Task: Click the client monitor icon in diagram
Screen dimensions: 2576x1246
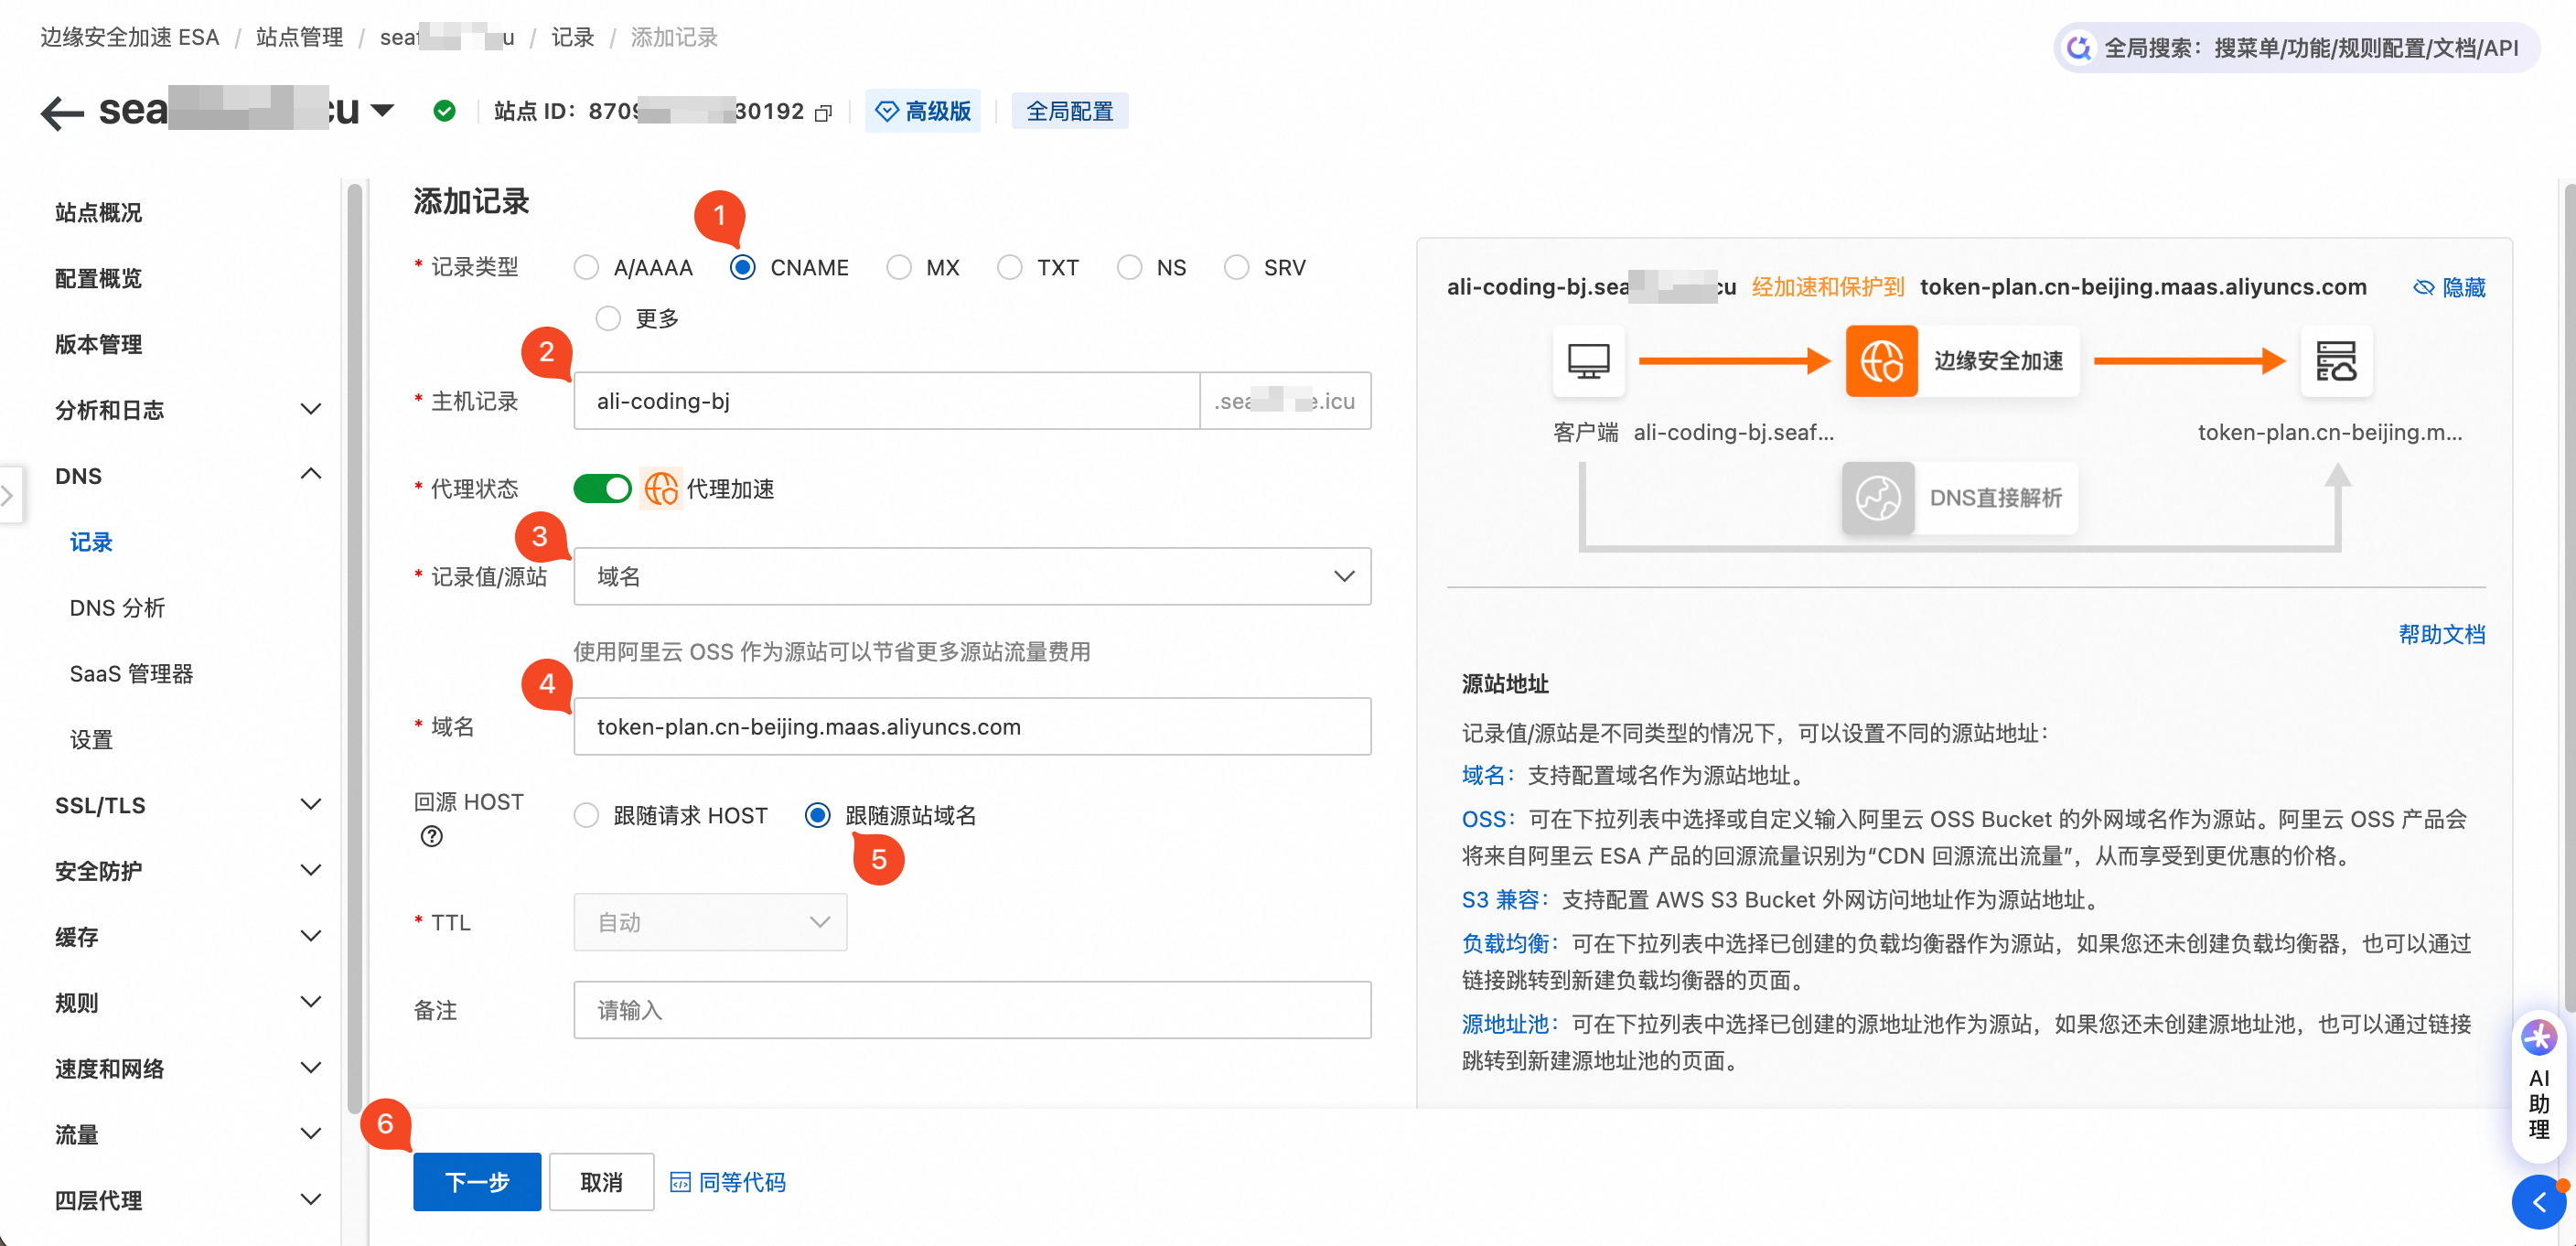Action: [x=1588, y=361]
